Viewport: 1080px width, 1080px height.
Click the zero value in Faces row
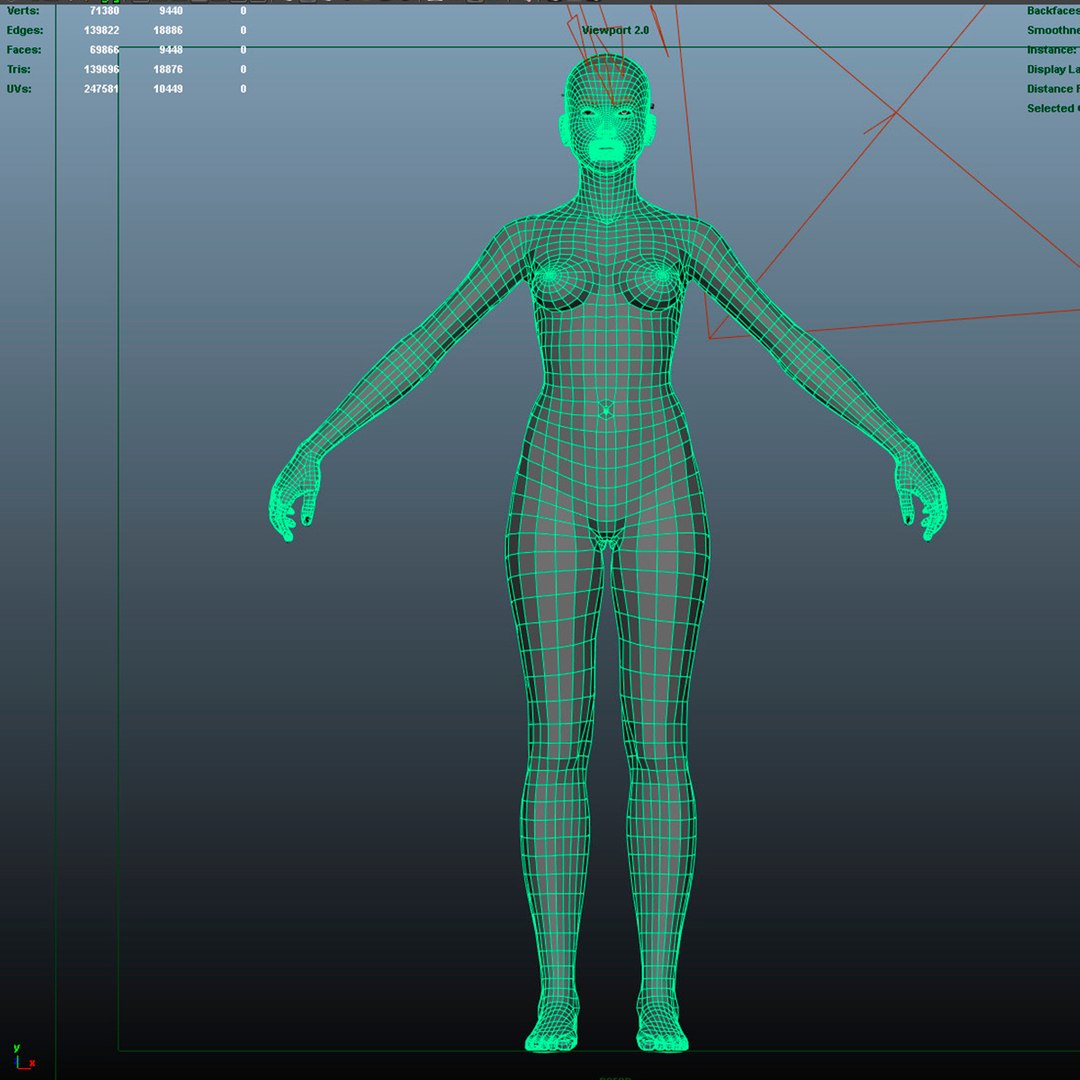tap(243, 50)
